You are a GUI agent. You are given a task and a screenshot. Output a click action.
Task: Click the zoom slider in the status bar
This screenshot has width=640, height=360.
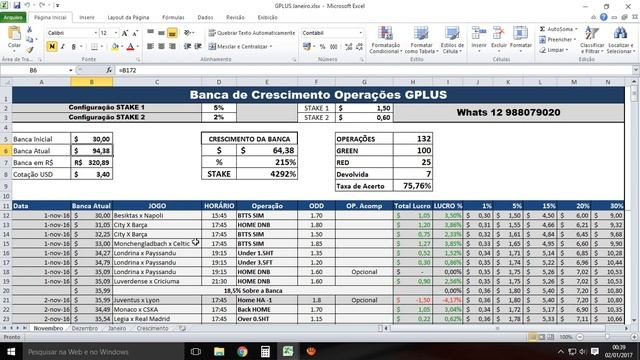(607, 337)
